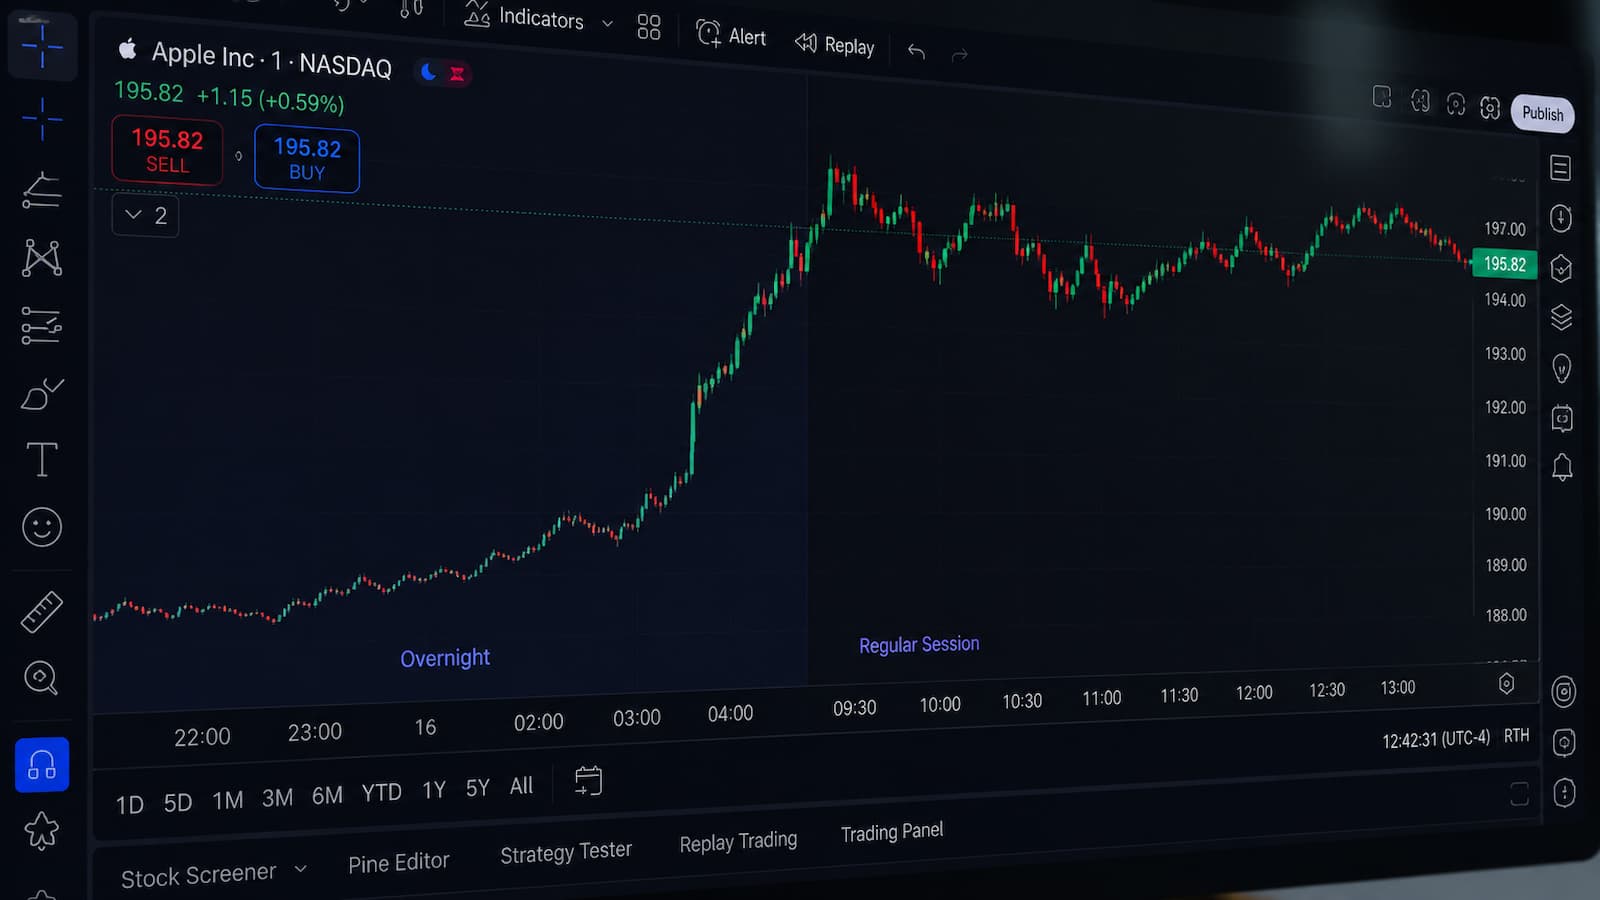Open favorites star toolbar icon

[x=42, y=830]
